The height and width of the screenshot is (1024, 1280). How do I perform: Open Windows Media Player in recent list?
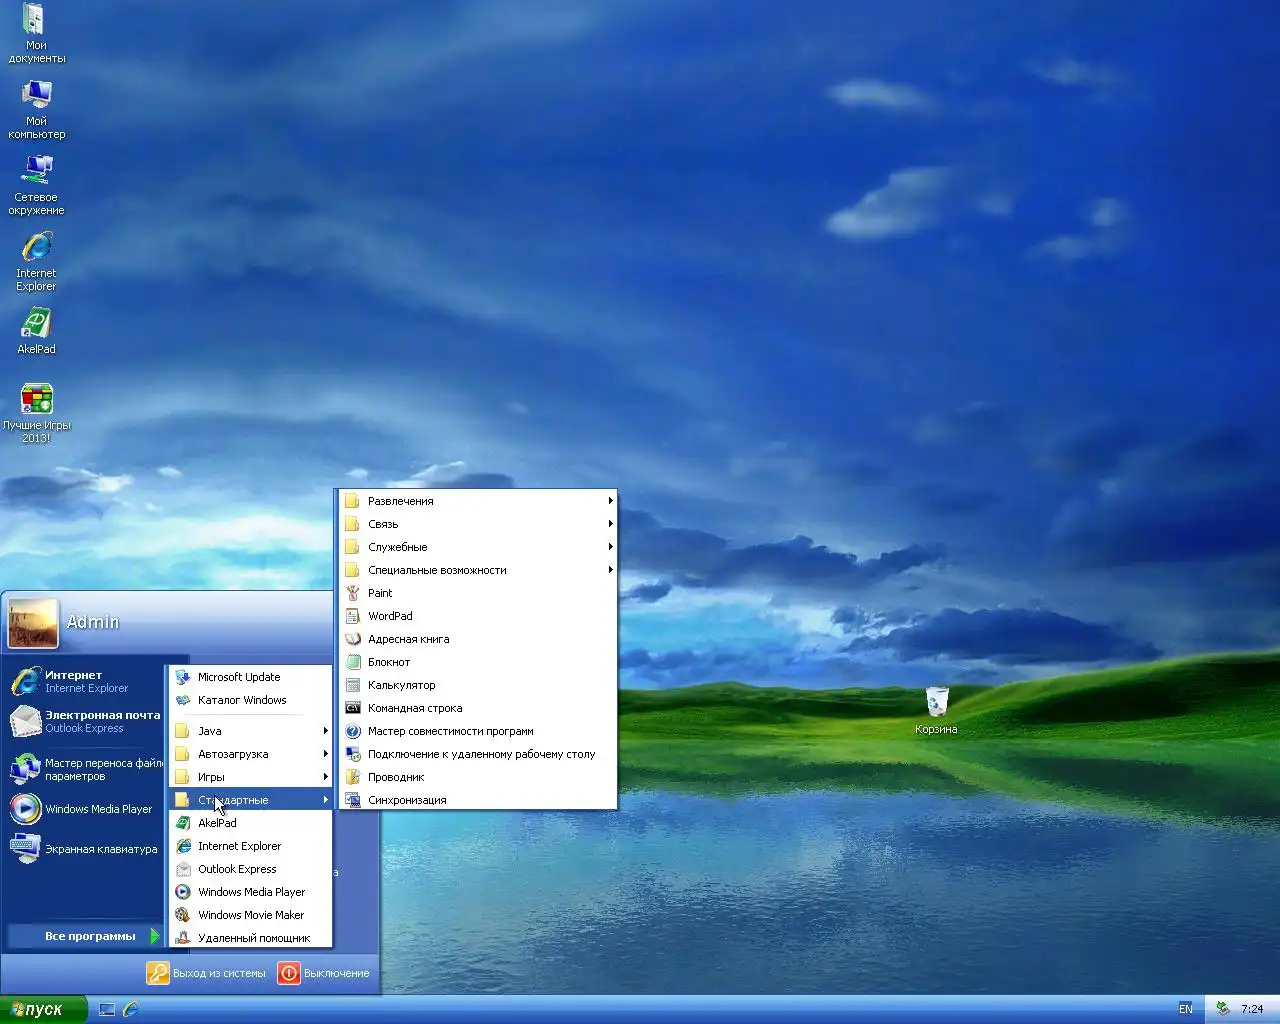pos(84,809)
